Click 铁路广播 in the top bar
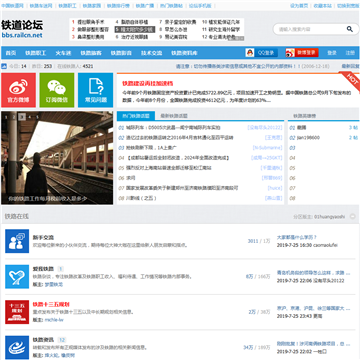Screen dimensions: 360x360 144,6
